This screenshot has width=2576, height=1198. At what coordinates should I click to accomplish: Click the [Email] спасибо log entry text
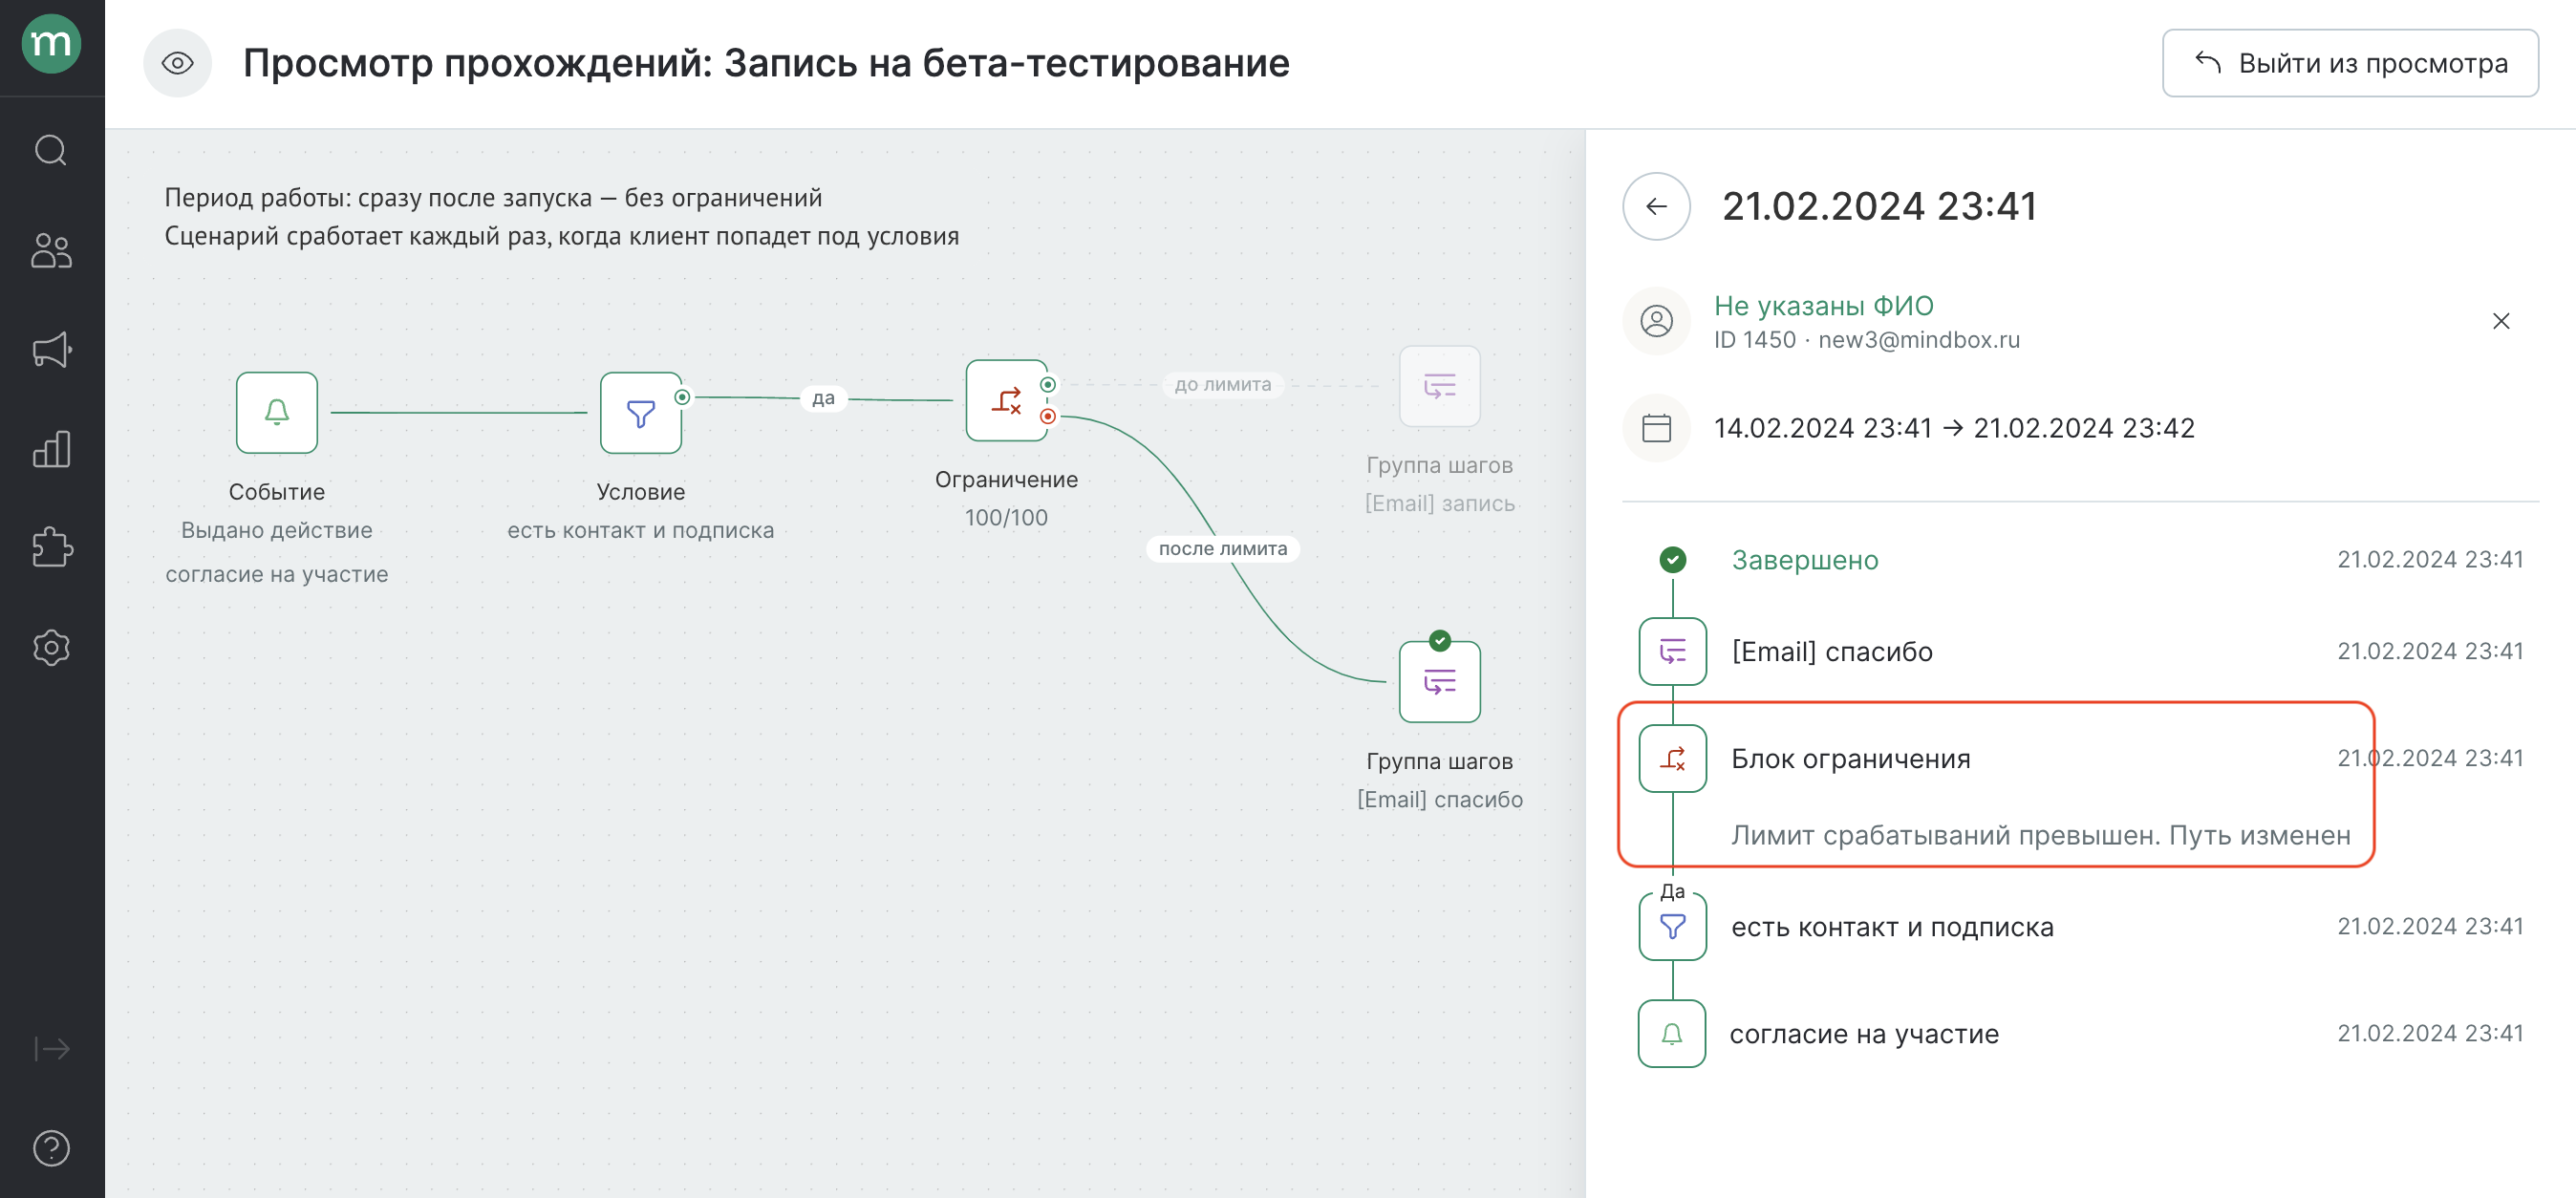tap(1831, 652)
